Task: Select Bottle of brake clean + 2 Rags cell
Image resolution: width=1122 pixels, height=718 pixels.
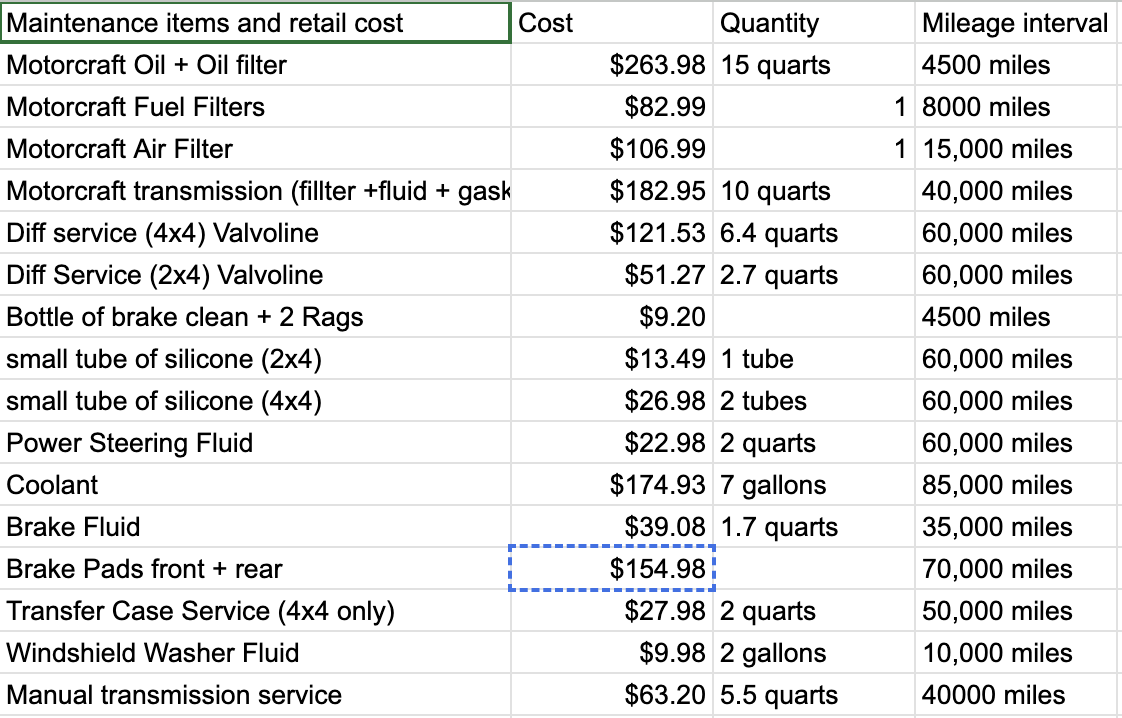Action: tap(255, 317)
